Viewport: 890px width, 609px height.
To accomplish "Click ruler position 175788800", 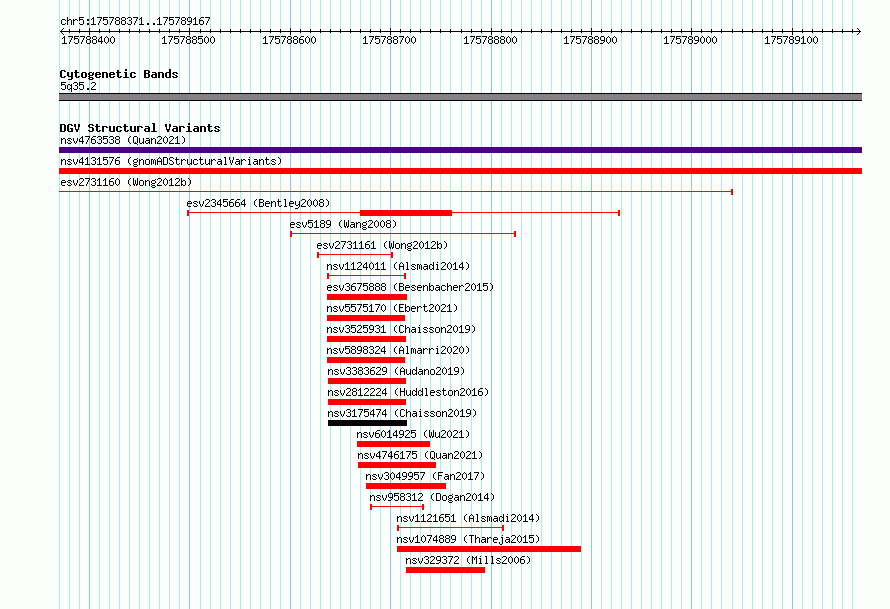I will pos(490,40).
